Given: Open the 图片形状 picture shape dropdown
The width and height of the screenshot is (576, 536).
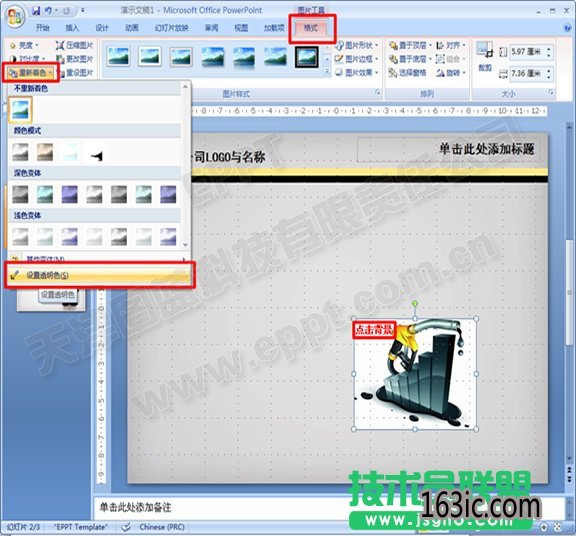Looking at the screenshot, I should pyautogui.click(x=356, y=45).
